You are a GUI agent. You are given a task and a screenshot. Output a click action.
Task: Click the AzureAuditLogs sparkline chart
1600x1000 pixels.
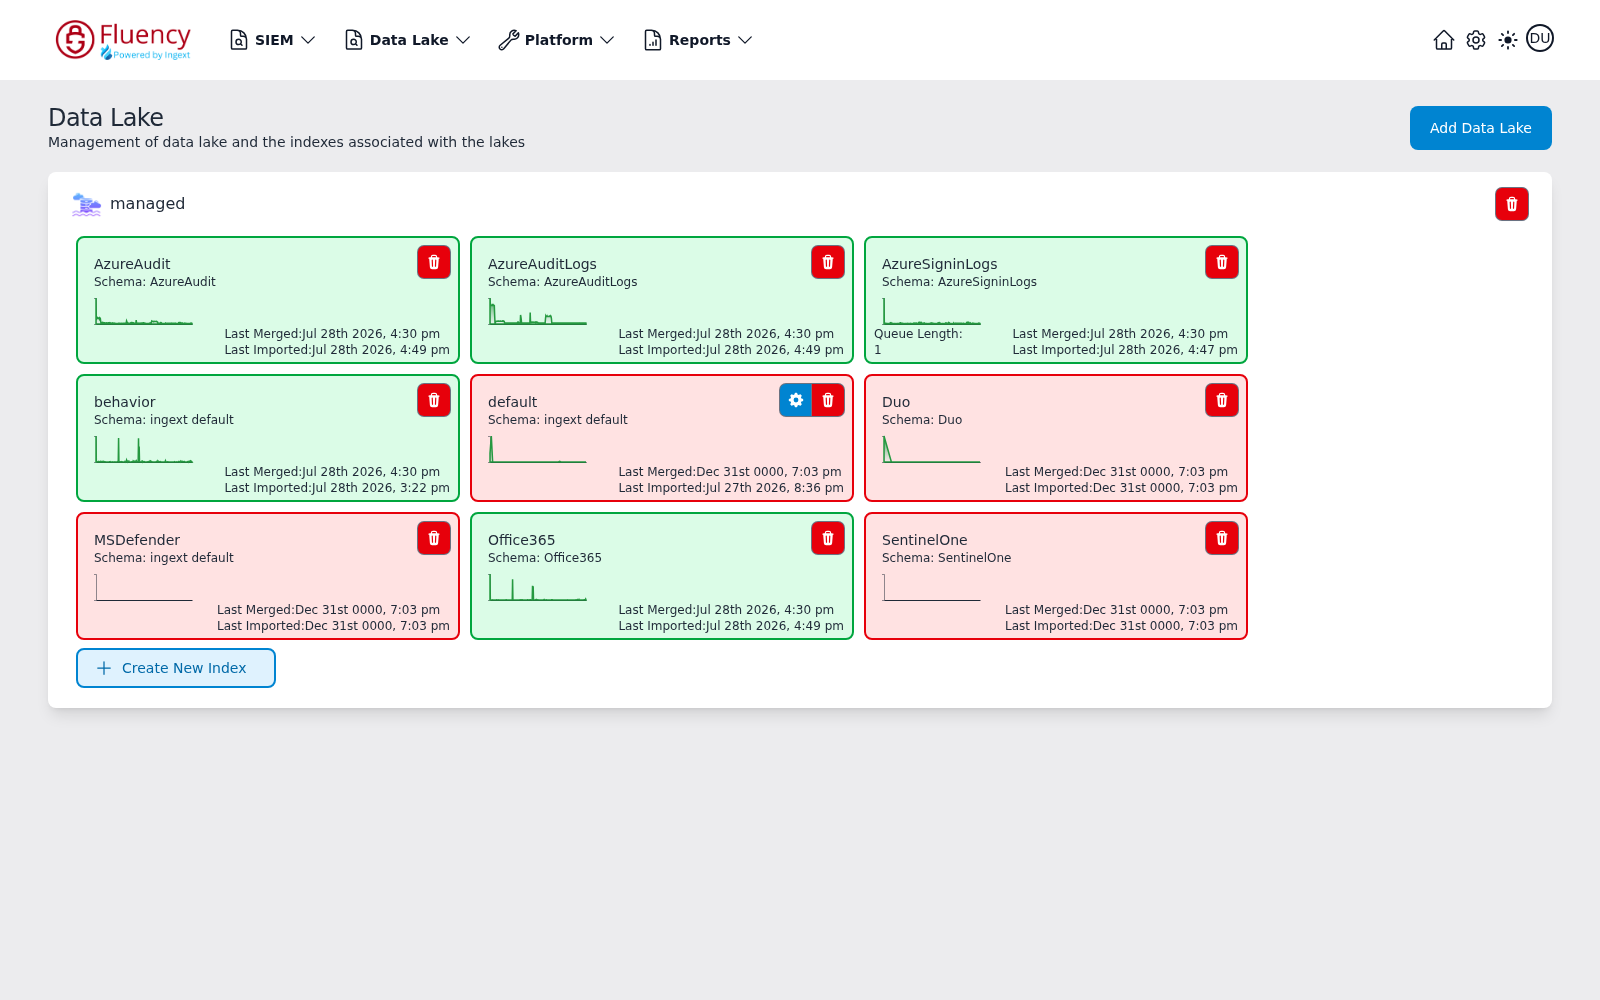click(538, 312)
